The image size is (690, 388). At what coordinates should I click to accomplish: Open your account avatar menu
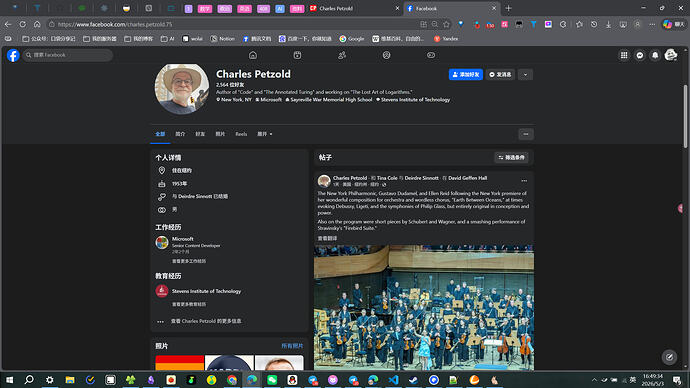coord(671,55)
